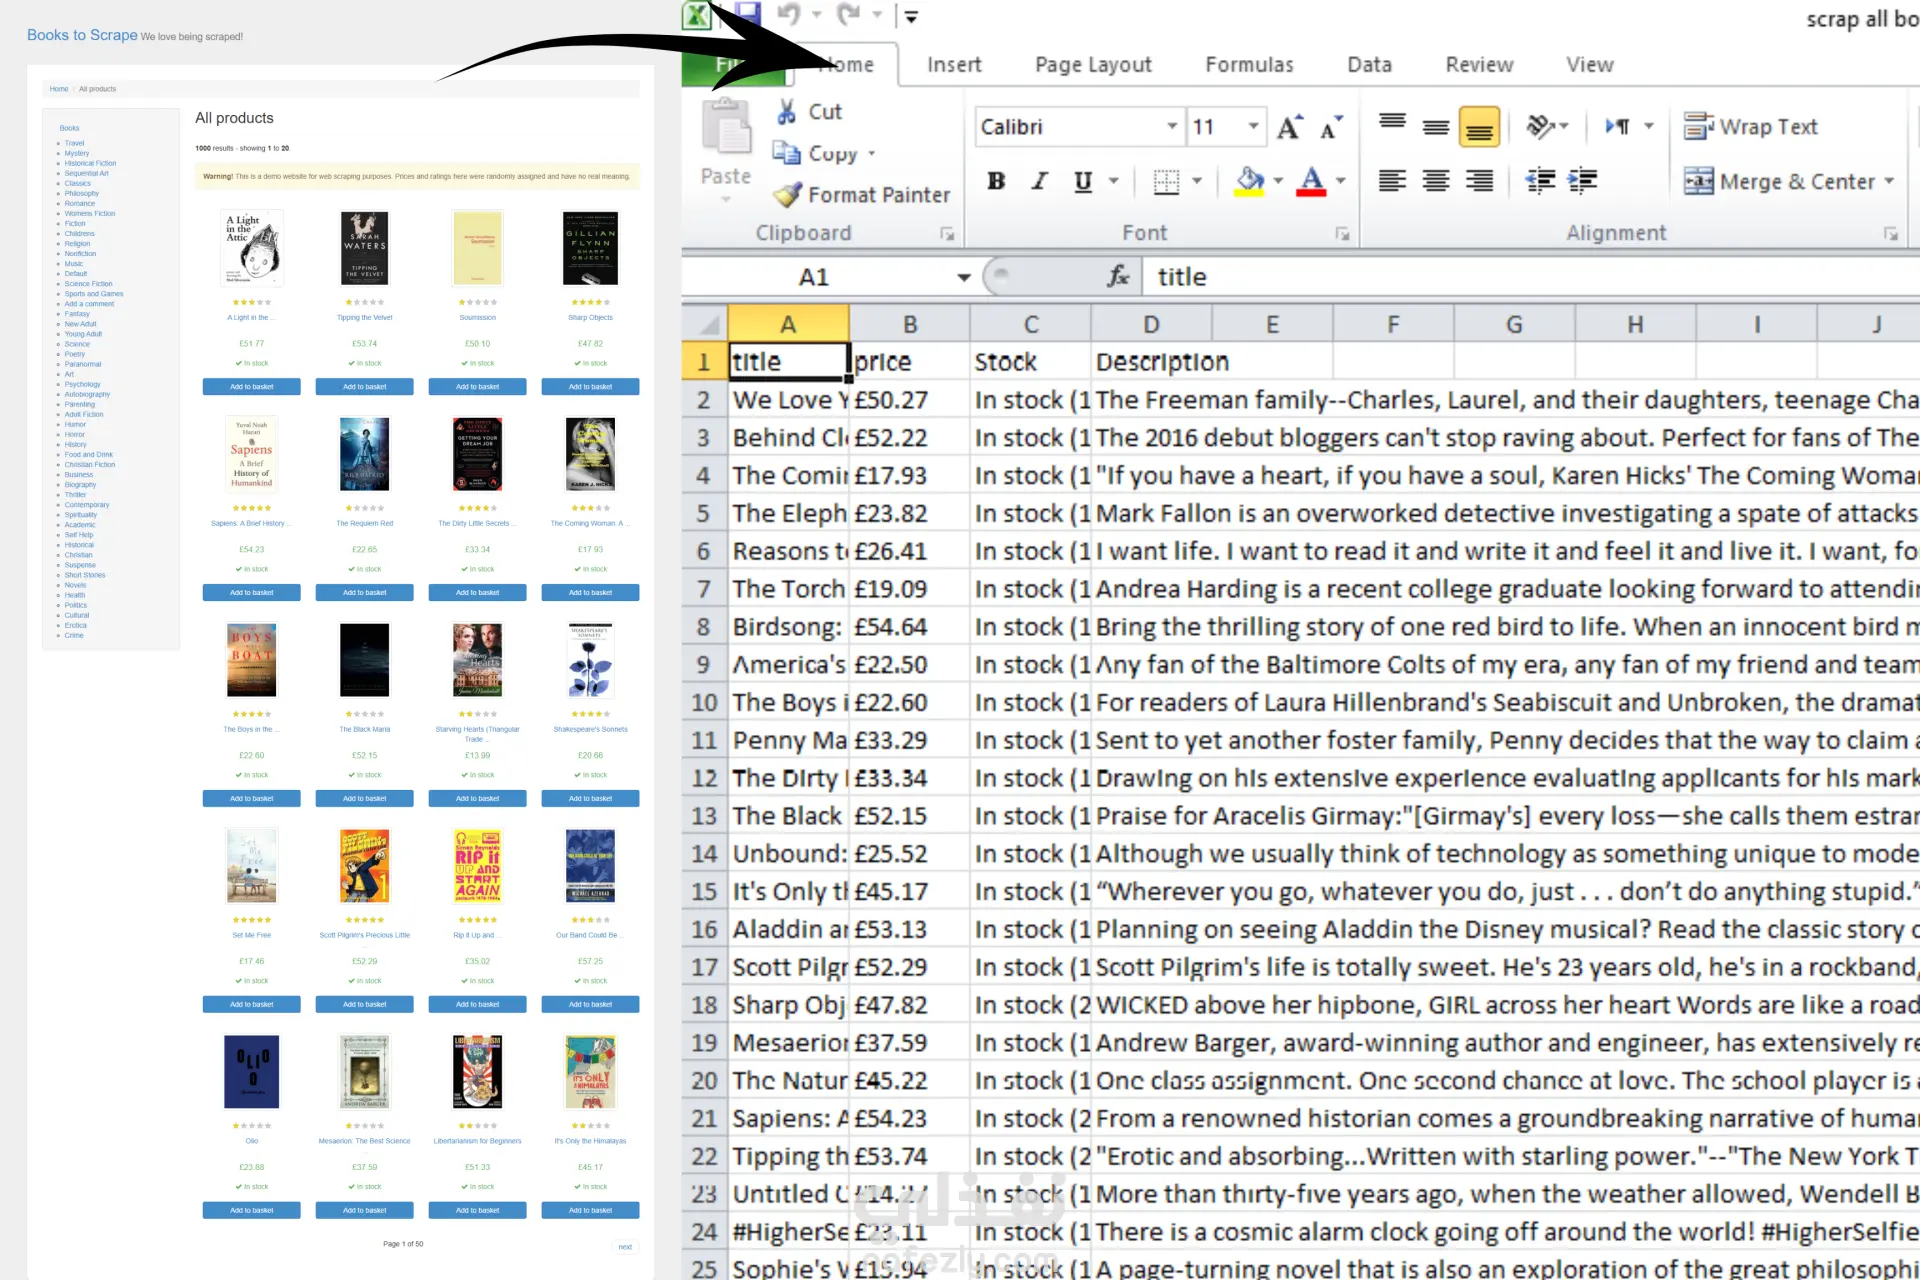The height and width of the screenshot is (1280, 1920).
Task: Click the Save icon in Excel's quick access toolbar
Action: 746,14
